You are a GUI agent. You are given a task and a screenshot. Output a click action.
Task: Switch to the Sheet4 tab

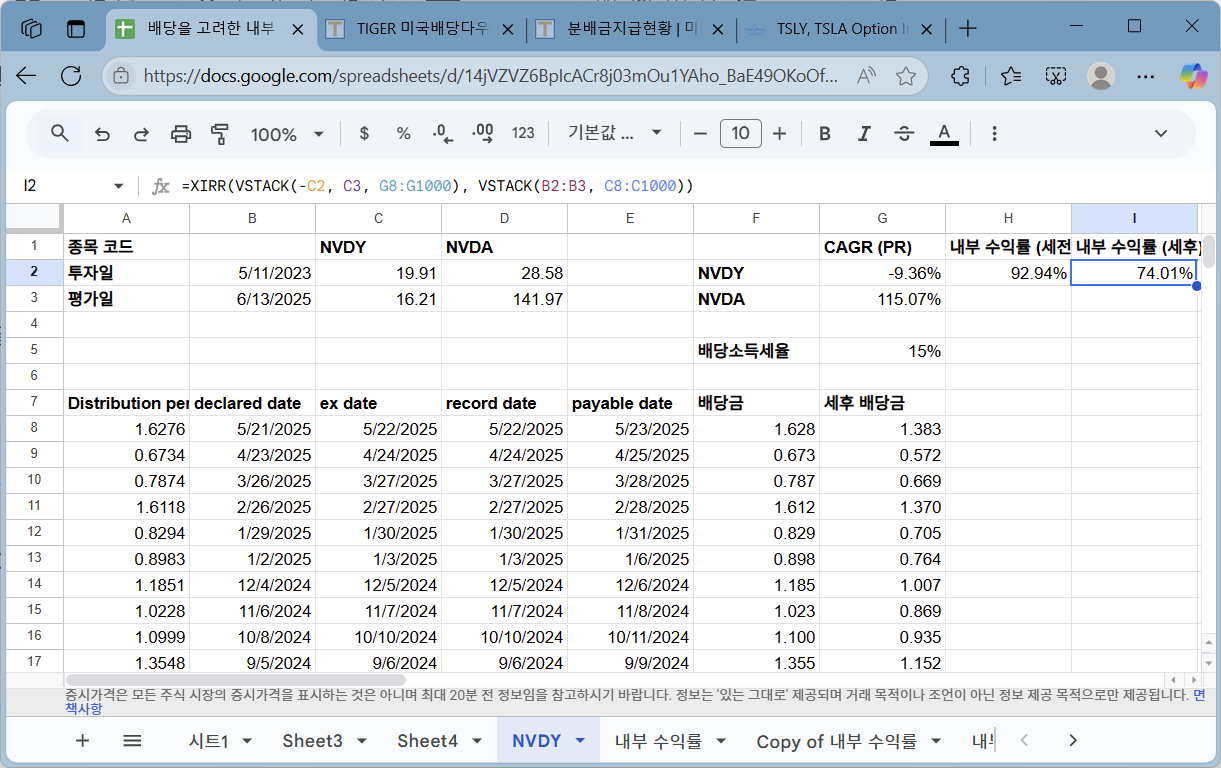(427, 741)
